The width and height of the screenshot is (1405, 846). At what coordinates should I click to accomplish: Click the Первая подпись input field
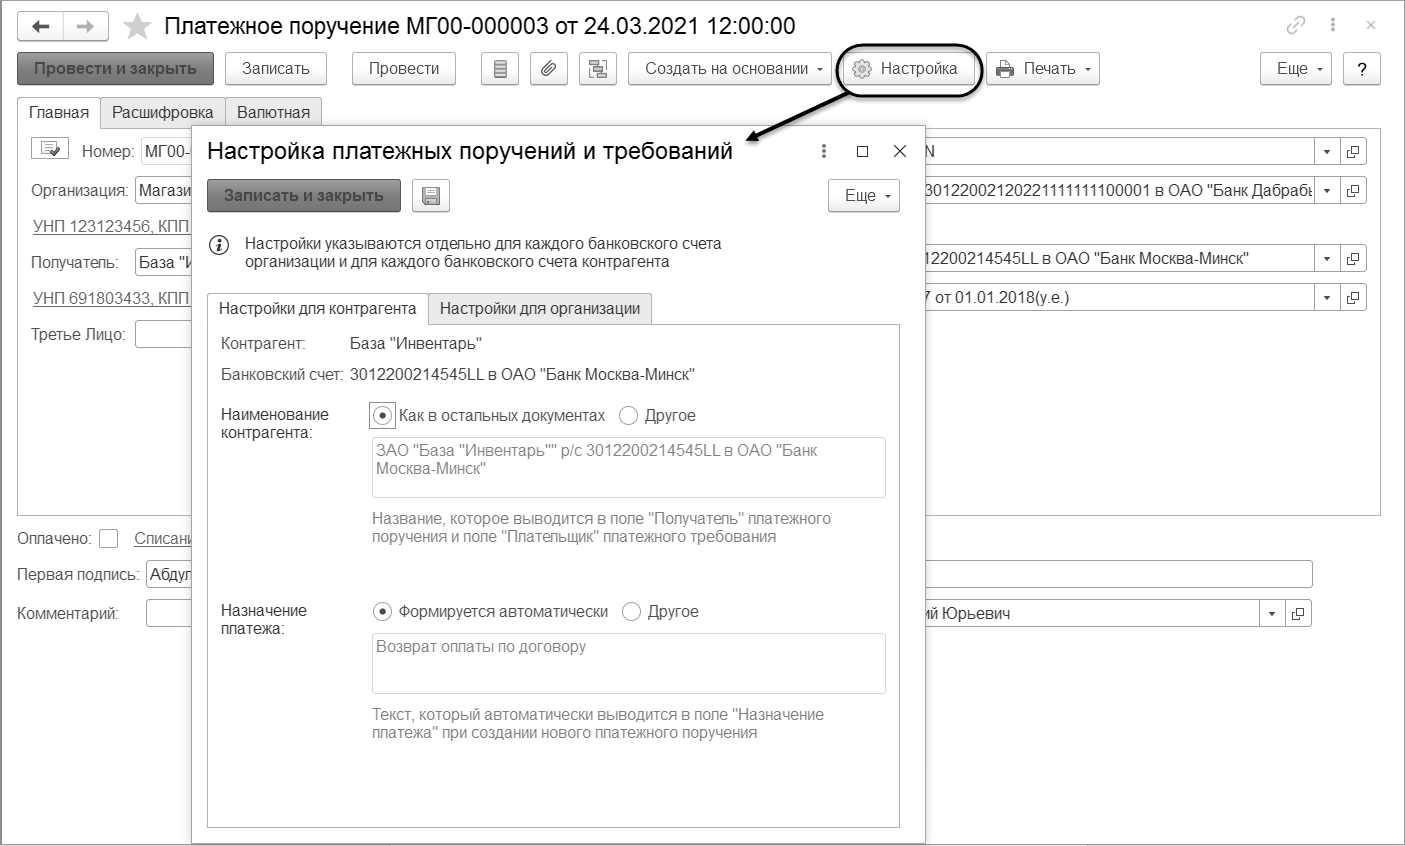click(168, 575)
